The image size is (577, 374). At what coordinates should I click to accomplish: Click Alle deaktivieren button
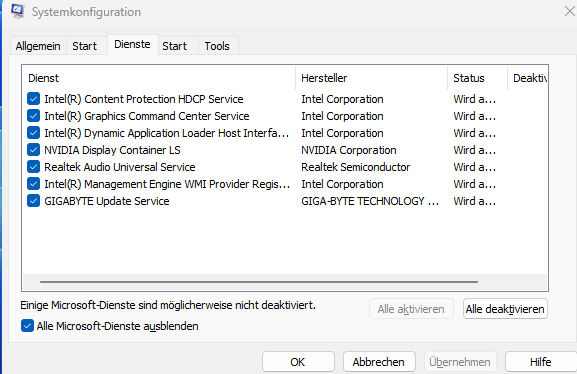pyautogui.click(x=505, y=309)
